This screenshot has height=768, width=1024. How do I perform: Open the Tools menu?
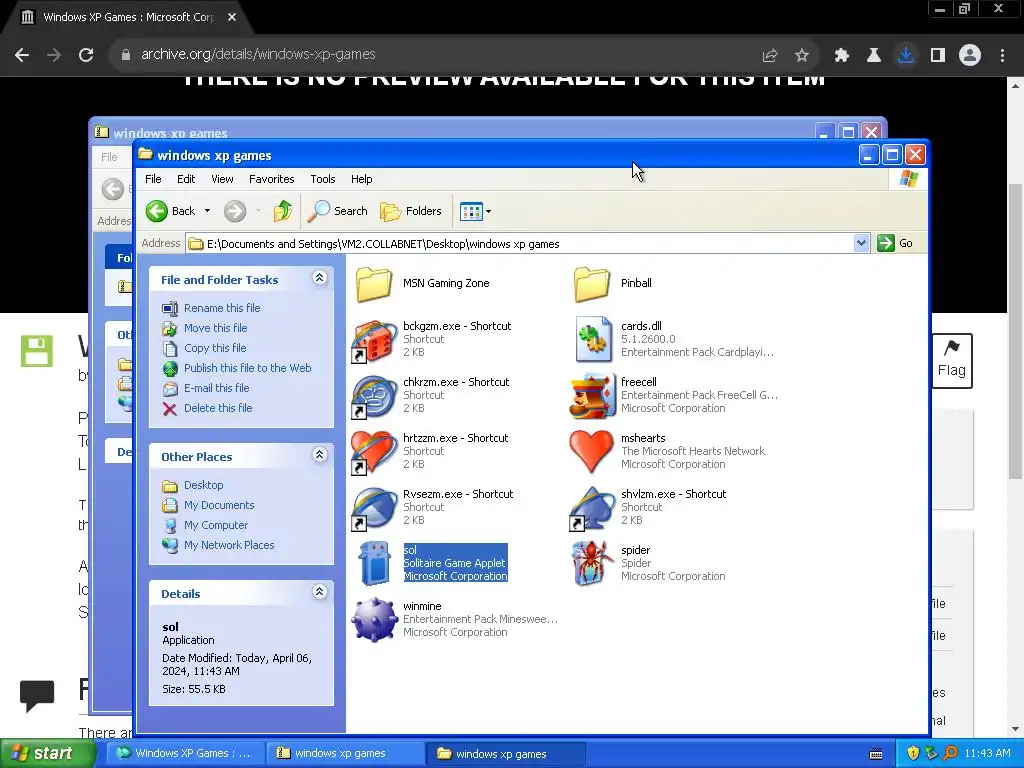click(x=323, y=179)
